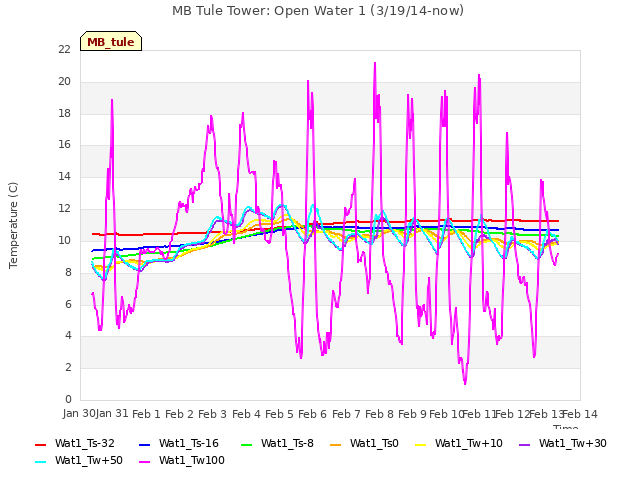Click the blue Wat1_Ts-16 legend swatch
Screen dimensions: 640x480
(x=145, y=444)
